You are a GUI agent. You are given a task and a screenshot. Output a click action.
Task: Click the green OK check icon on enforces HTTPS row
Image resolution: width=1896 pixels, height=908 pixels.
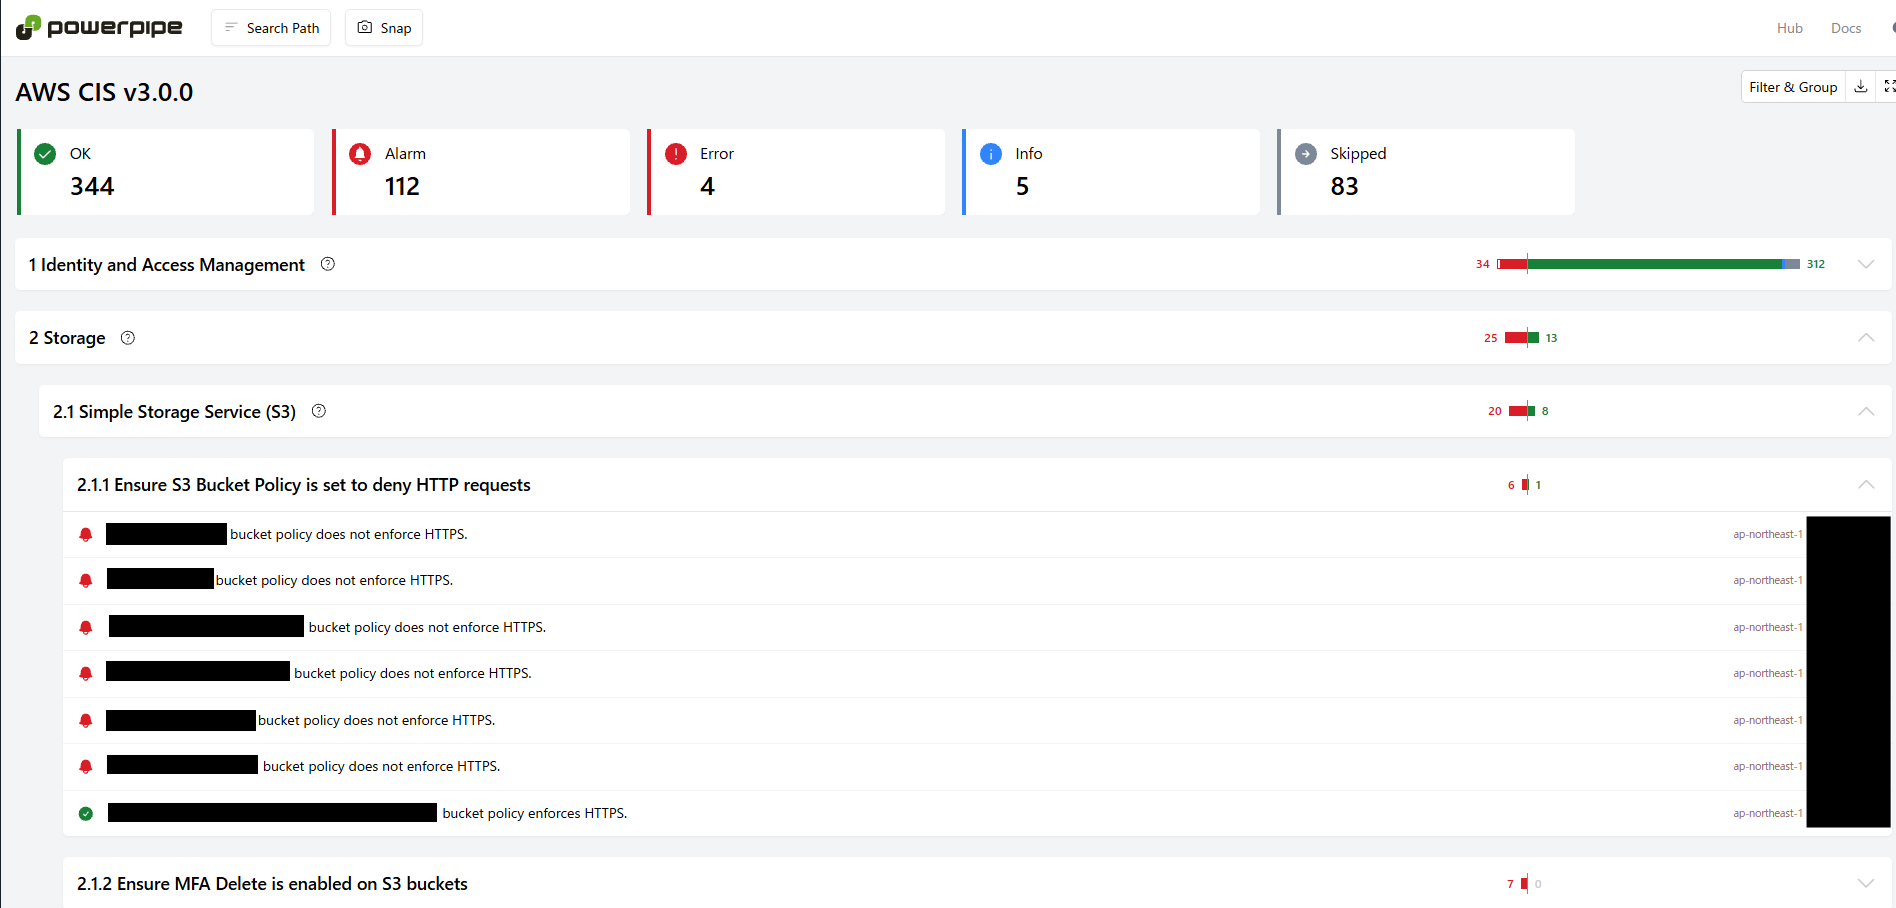tap(86, 813)
